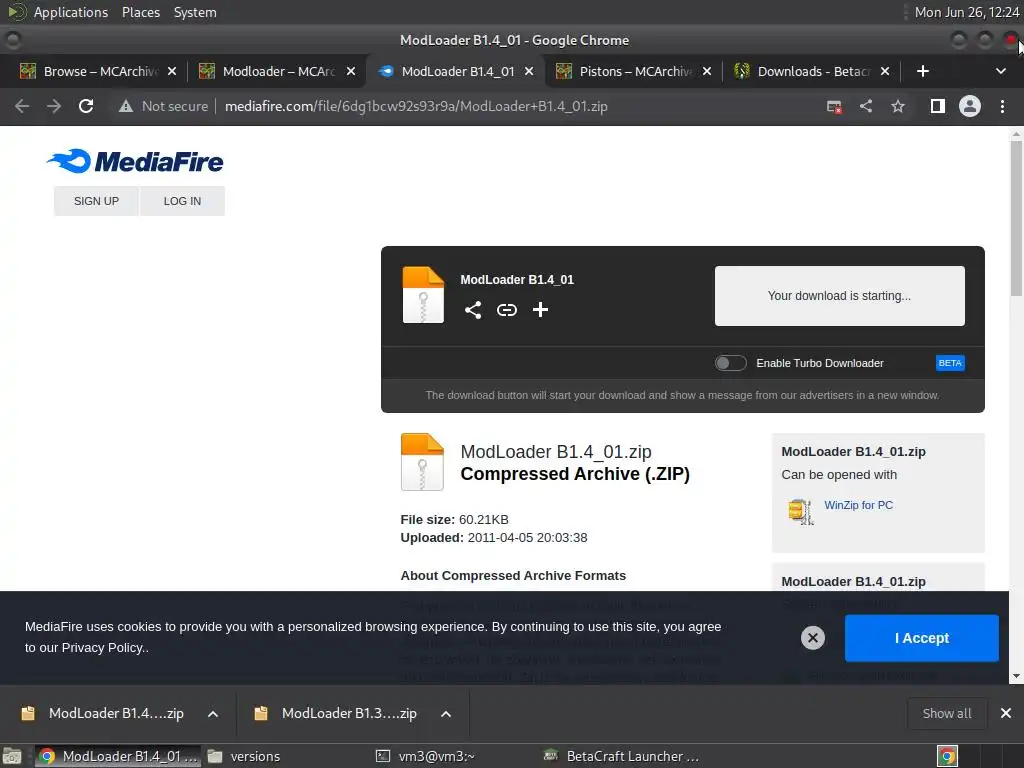Accept cookies with I Accept button
The width and height of the screenshot is (1024, 768).
tap(921, 638)
